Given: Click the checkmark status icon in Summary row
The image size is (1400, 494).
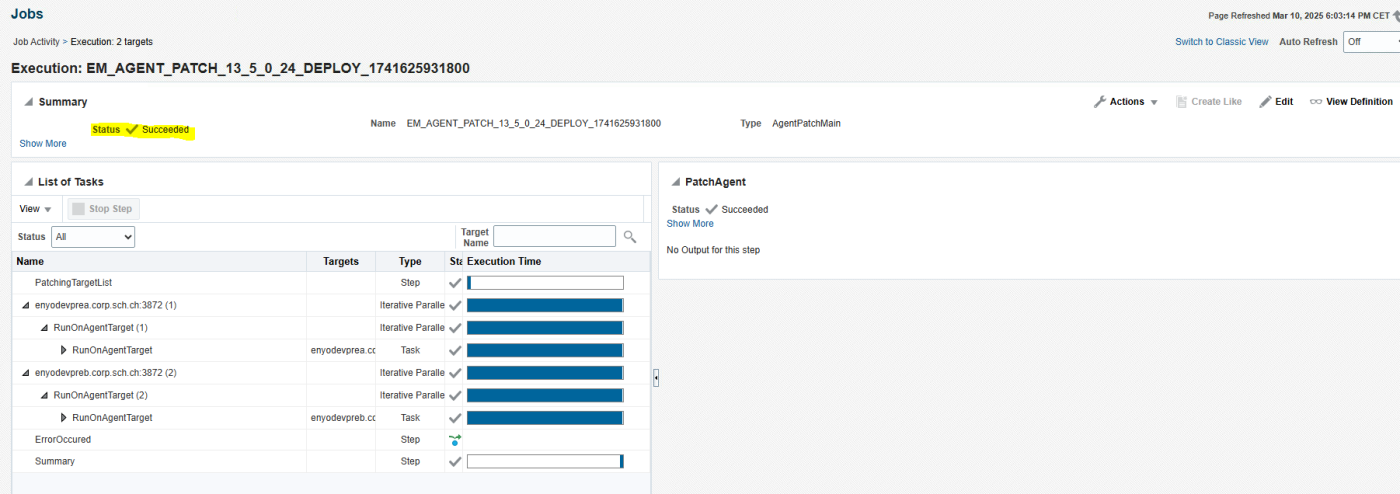Looking at the screenshot, I should (456, 462).
